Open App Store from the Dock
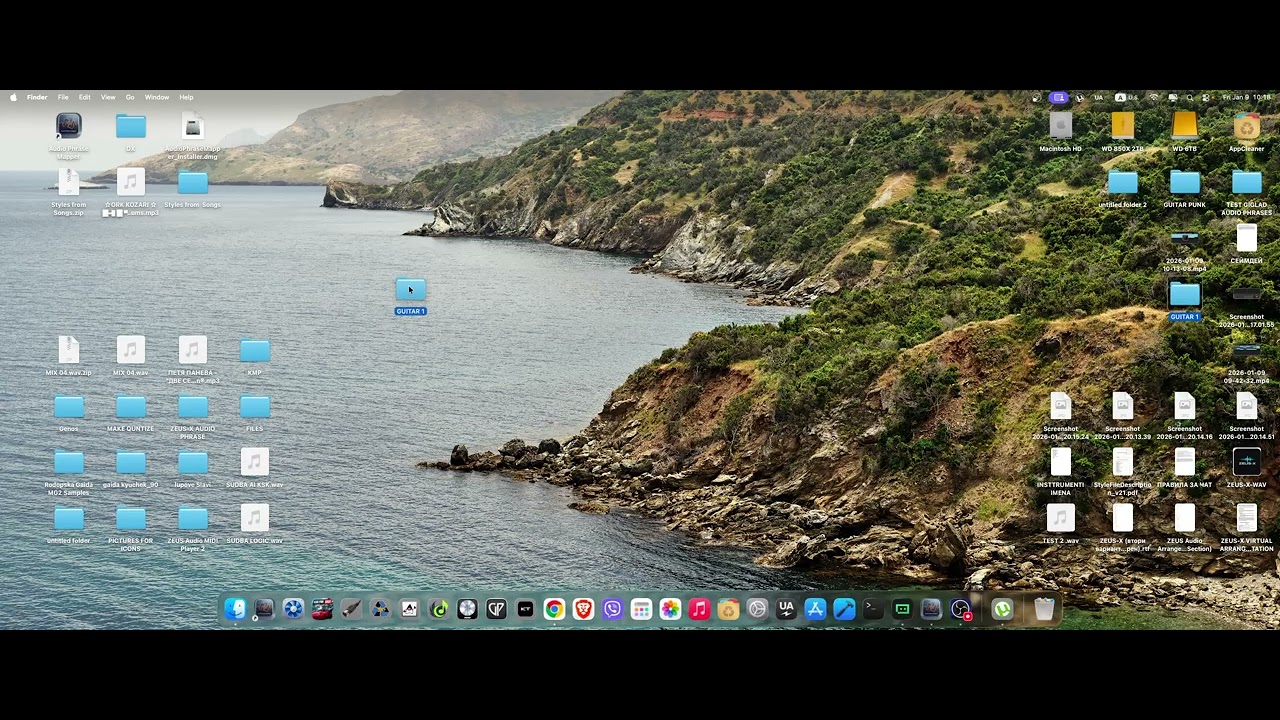This screenshot has width=1280, height=720. [x=815, y=609]
